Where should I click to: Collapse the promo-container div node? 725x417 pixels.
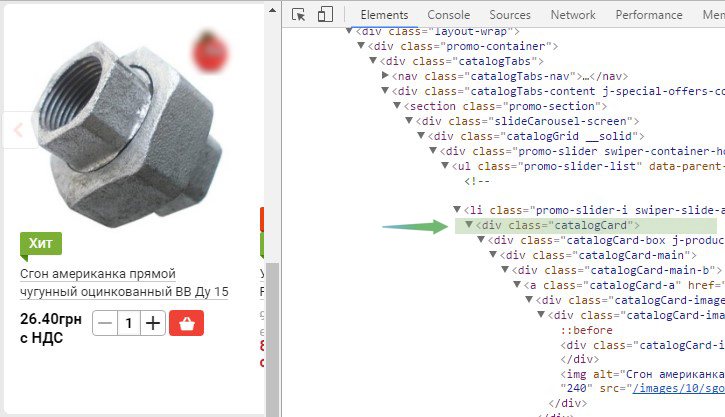tap(361, 46)
